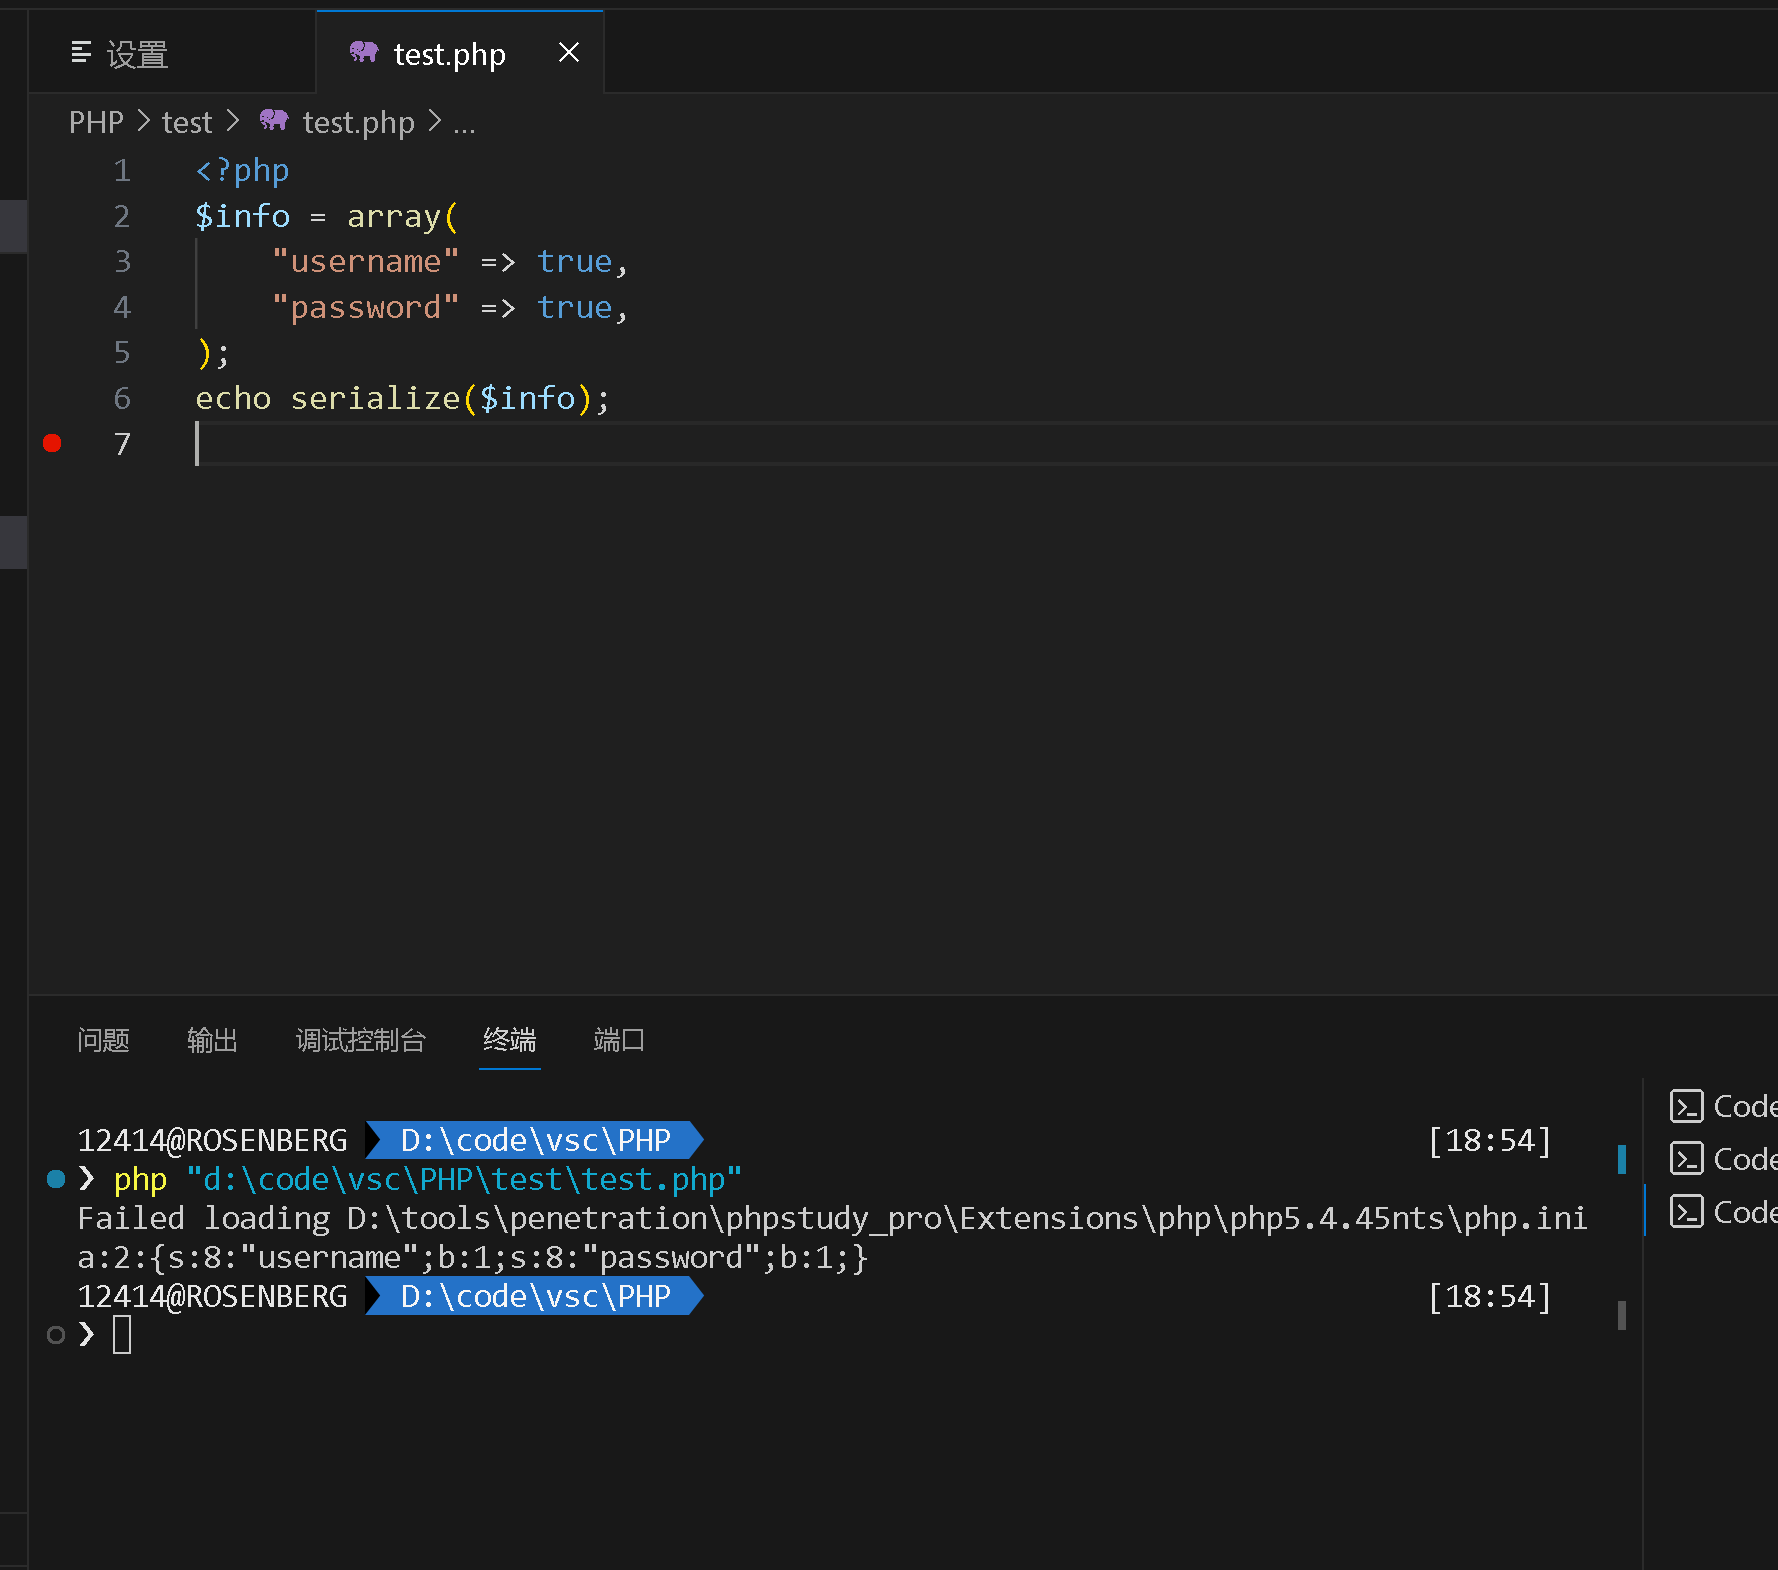Click the "username" string in code

[365, 261]
